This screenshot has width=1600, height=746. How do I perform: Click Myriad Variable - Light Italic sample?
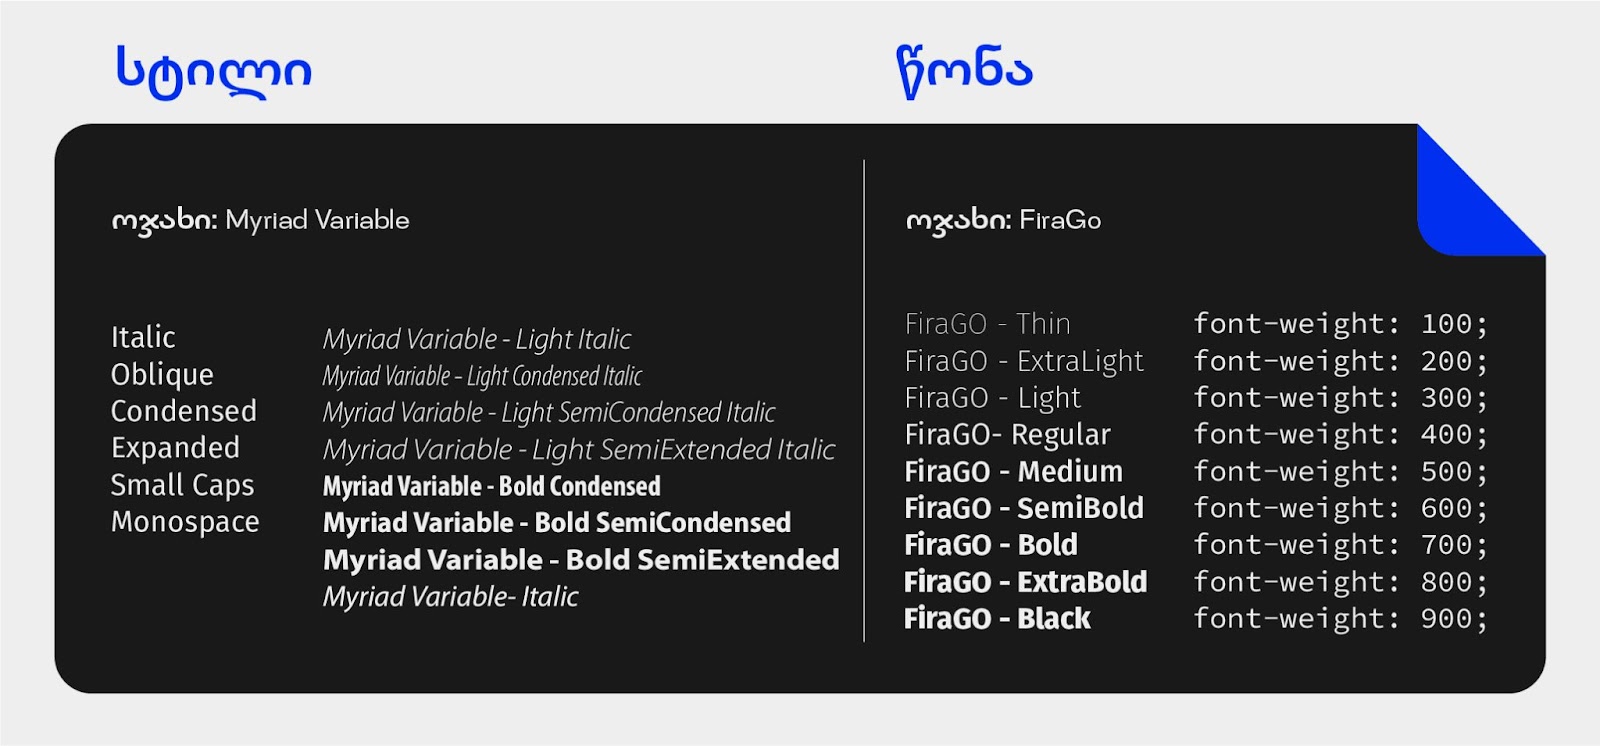(x=477, y=339)
